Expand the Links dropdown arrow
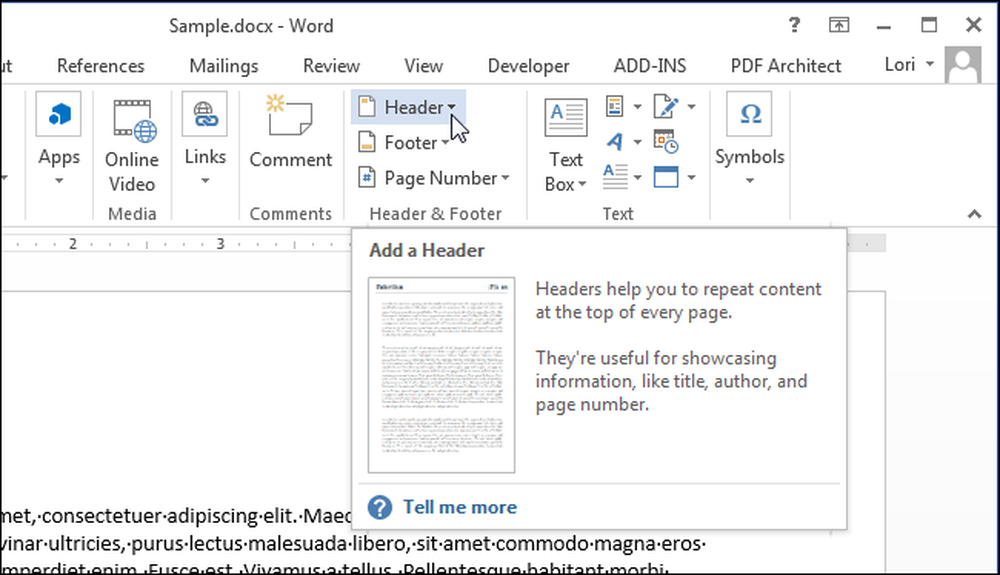 [x=205, y=181]
